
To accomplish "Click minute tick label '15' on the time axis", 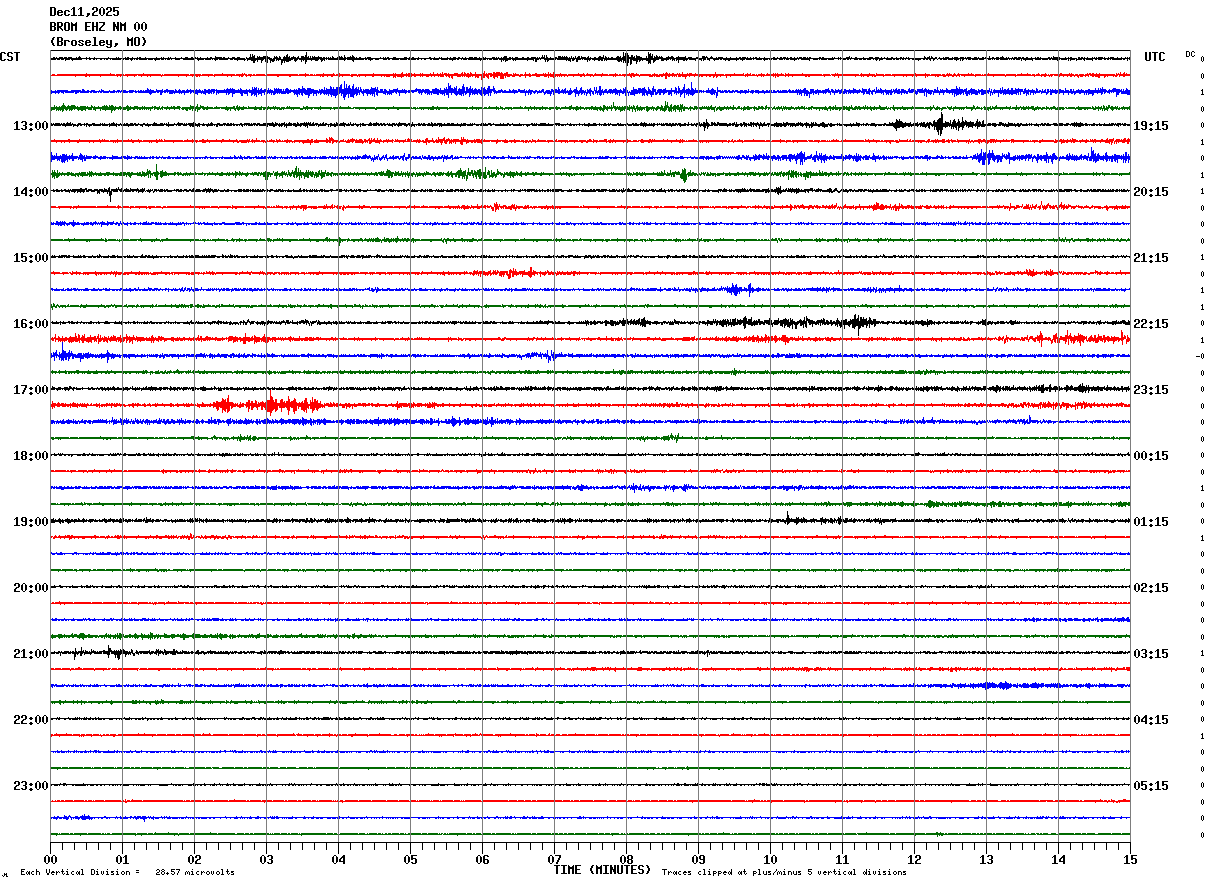I will (x=1130, y=859).
